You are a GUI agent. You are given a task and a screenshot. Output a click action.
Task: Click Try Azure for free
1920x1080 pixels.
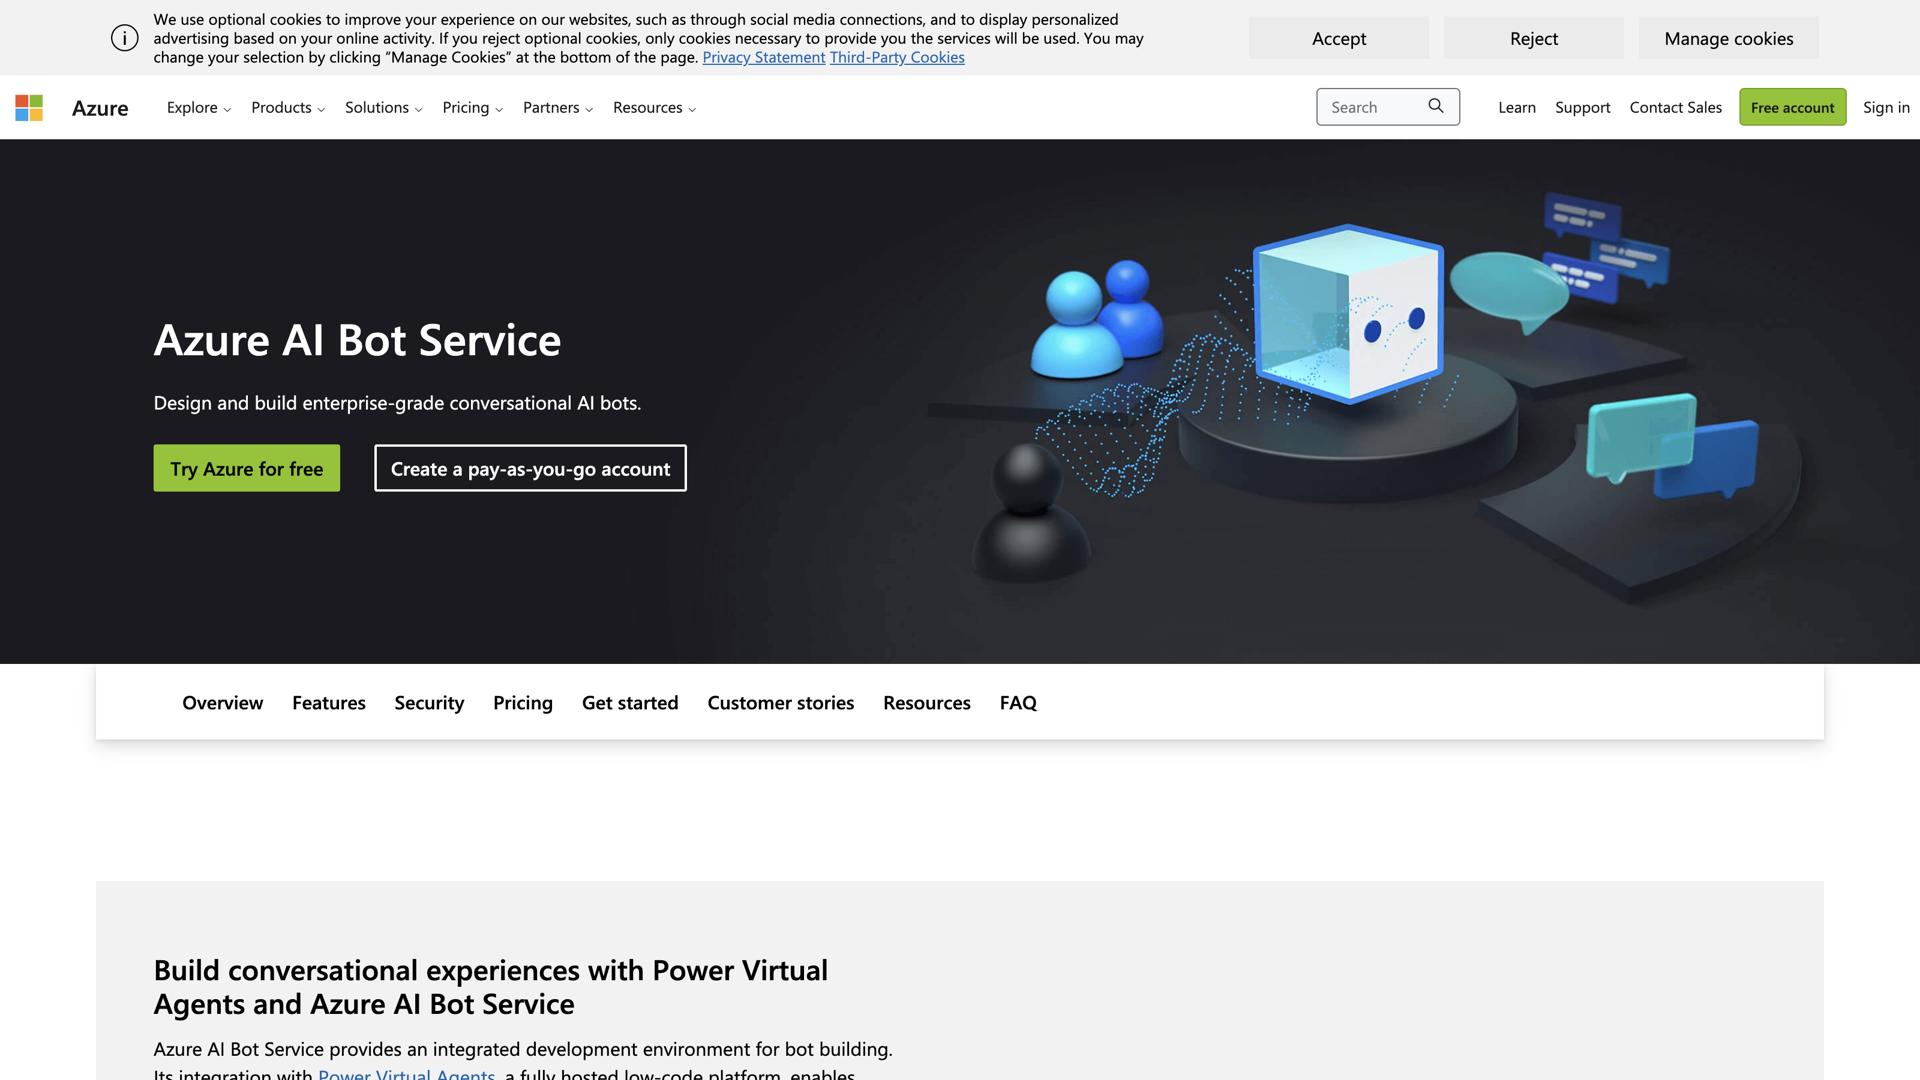[x=246, y=468]
